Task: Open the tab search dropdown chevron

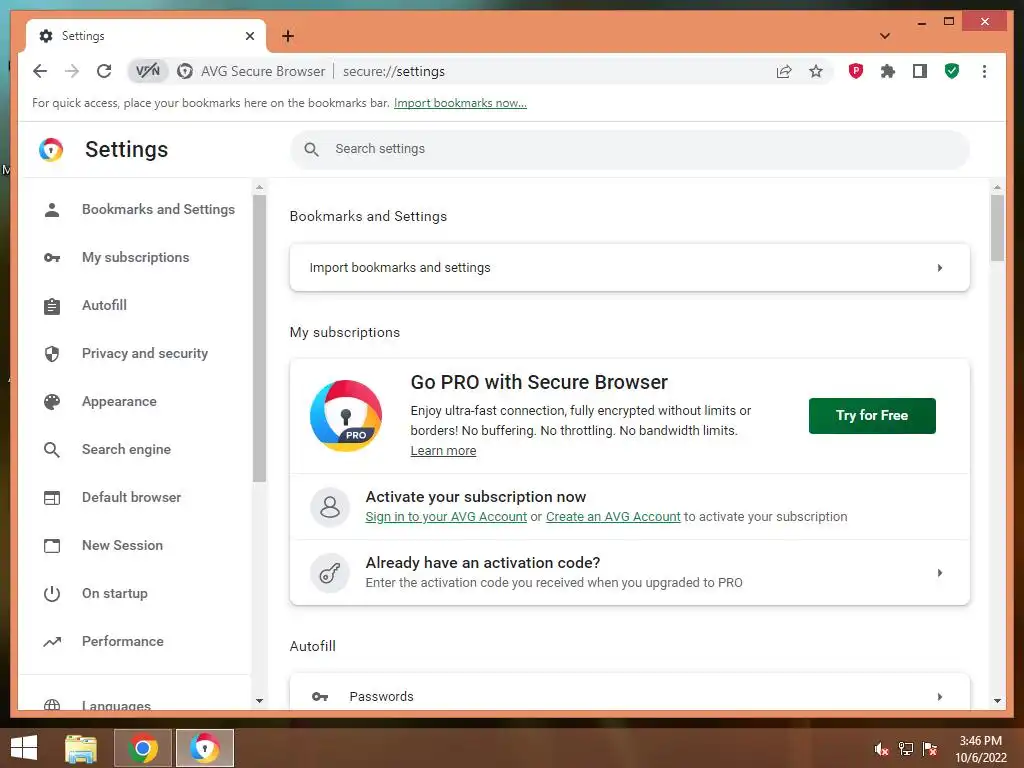Action: tap(885, 36)
